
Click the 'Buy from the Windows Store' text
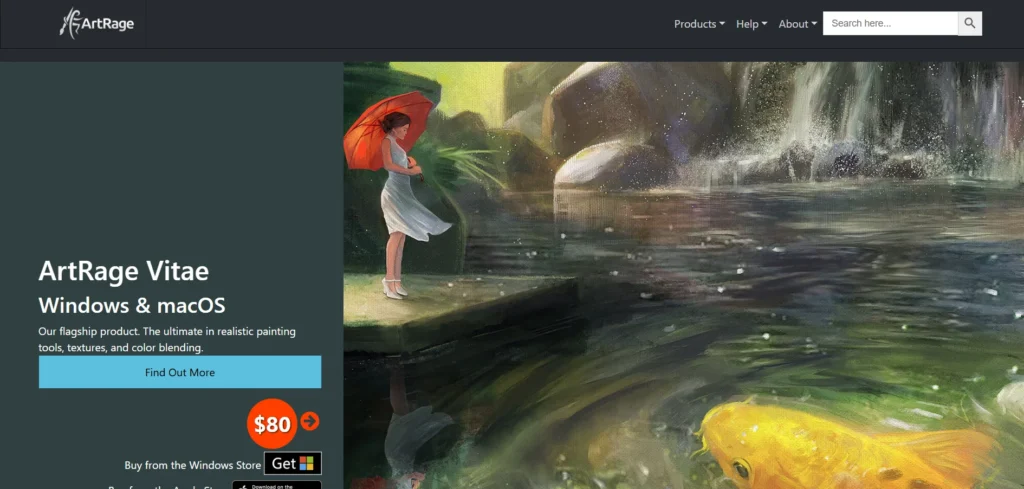click(193, 465)
